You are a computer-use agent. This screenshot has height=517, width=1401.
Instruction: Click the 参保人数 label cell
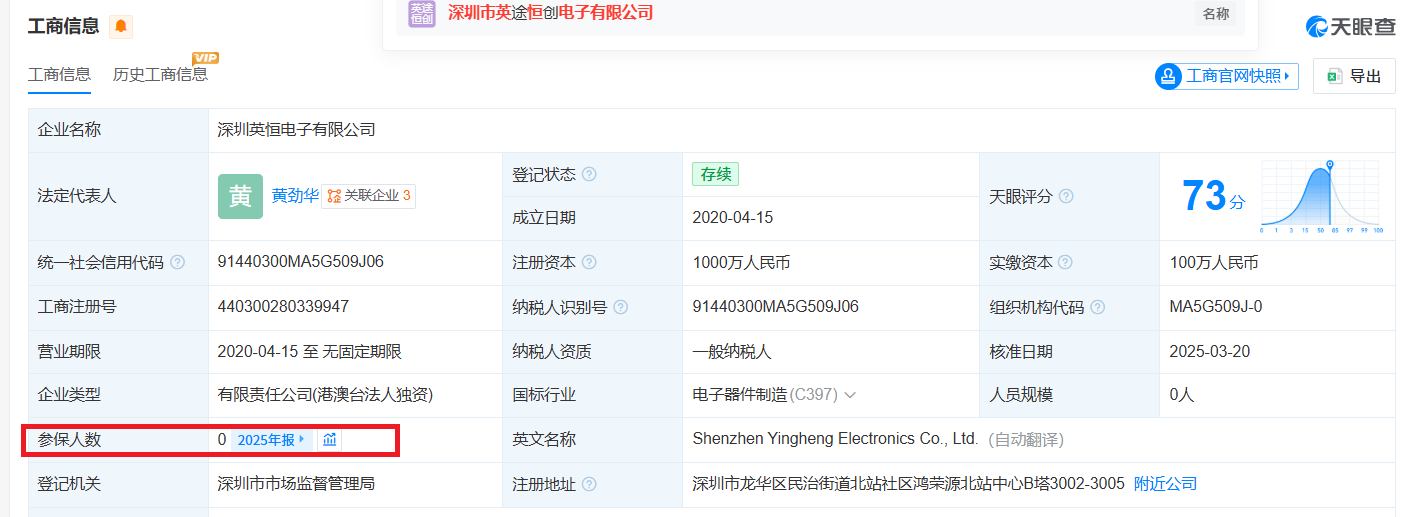click(x=118, y=440)
